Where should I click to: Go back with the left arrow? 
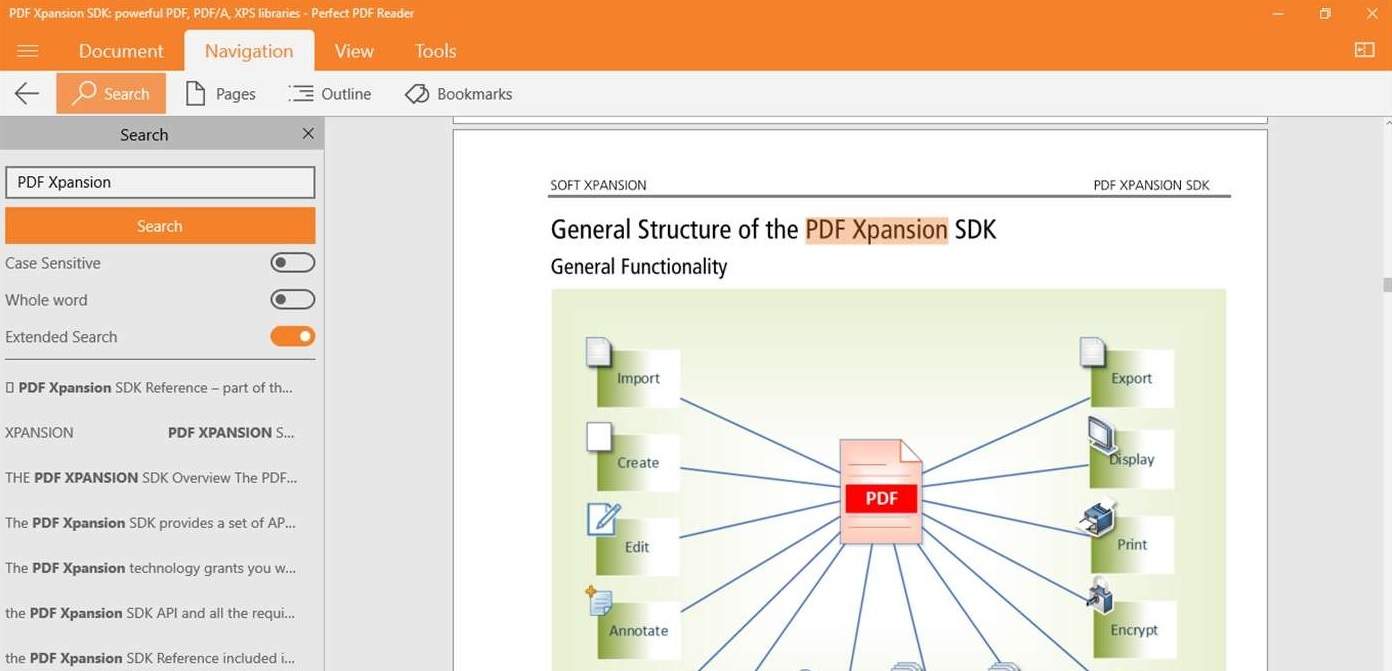tap(27, 94)
